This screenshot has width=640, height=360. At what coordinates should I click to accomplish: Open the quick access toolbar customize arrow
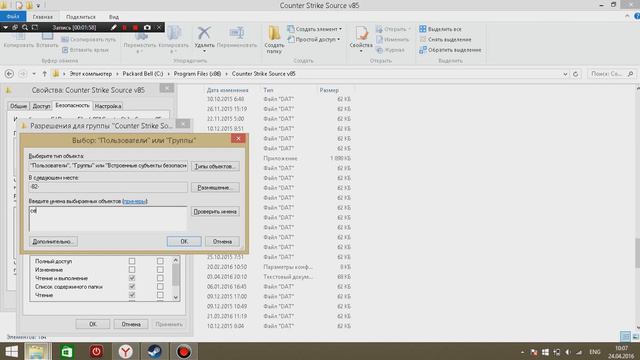(x=38, y=6)
